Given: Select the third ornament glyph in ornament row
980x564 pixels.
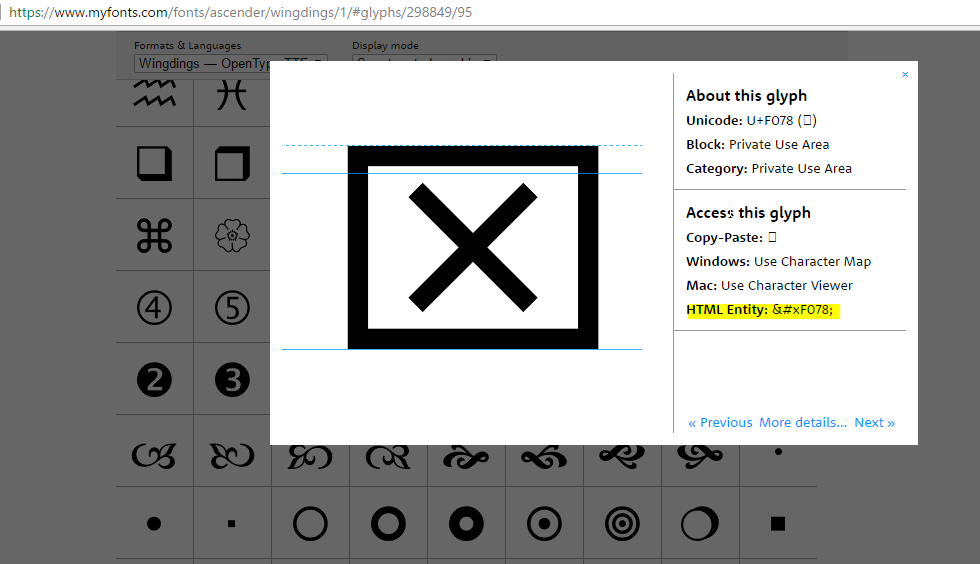Looking at the screenshot, I should (310, 457).
